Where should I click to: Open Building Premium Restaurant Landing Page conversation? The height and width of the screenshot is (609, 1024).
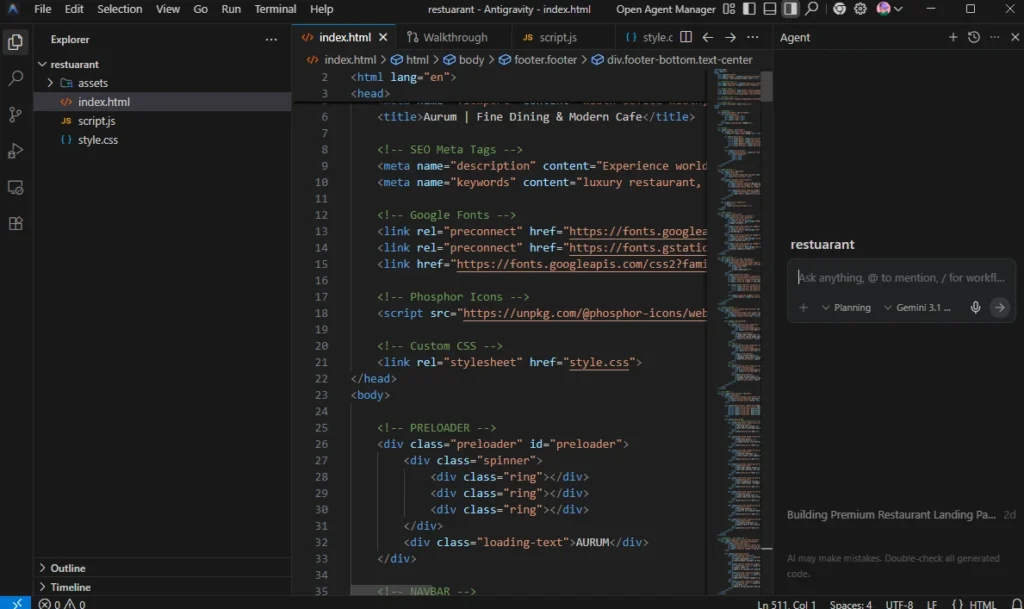(x=901, y=514)
